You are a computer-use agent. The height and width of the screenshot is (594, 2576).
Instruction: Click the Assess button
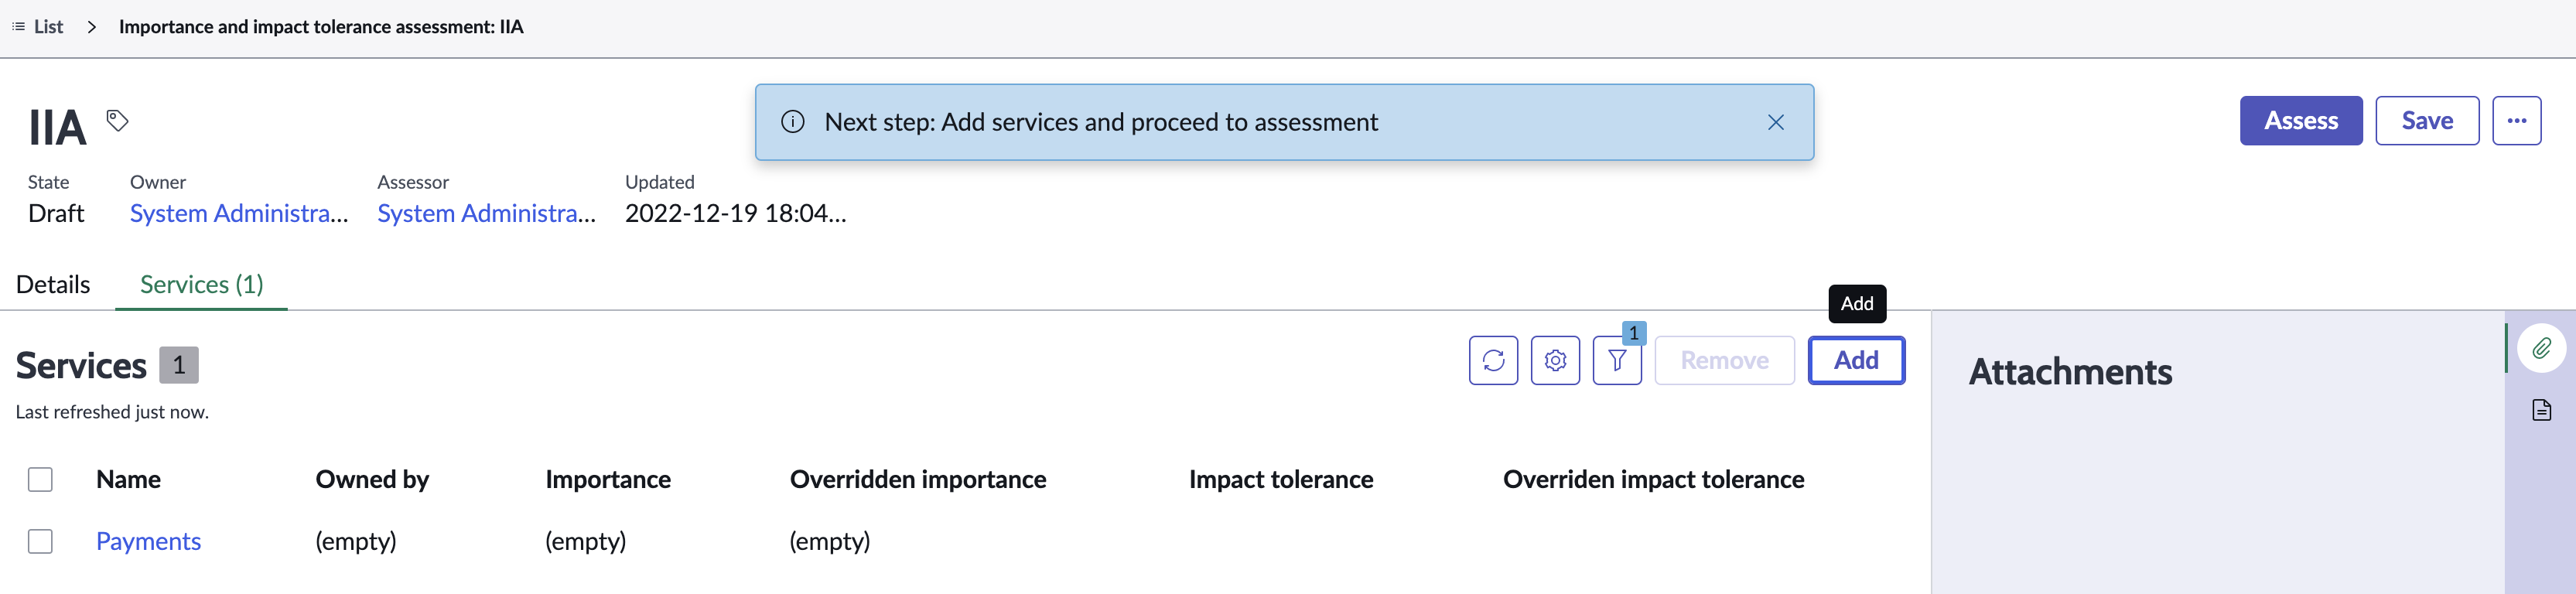[x=2300, y=121]
